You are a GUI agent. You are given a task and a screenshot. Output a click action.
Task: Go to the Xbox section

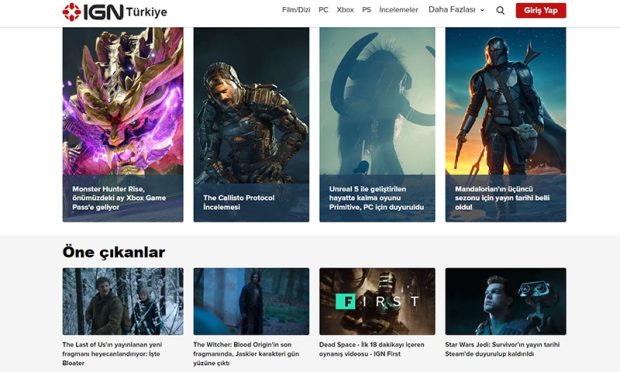point(345,10)
